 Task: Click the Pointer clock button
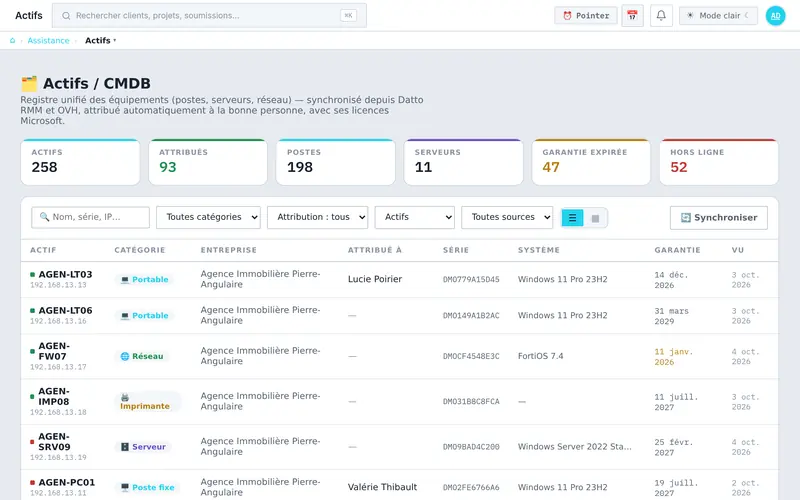[586, 16]
